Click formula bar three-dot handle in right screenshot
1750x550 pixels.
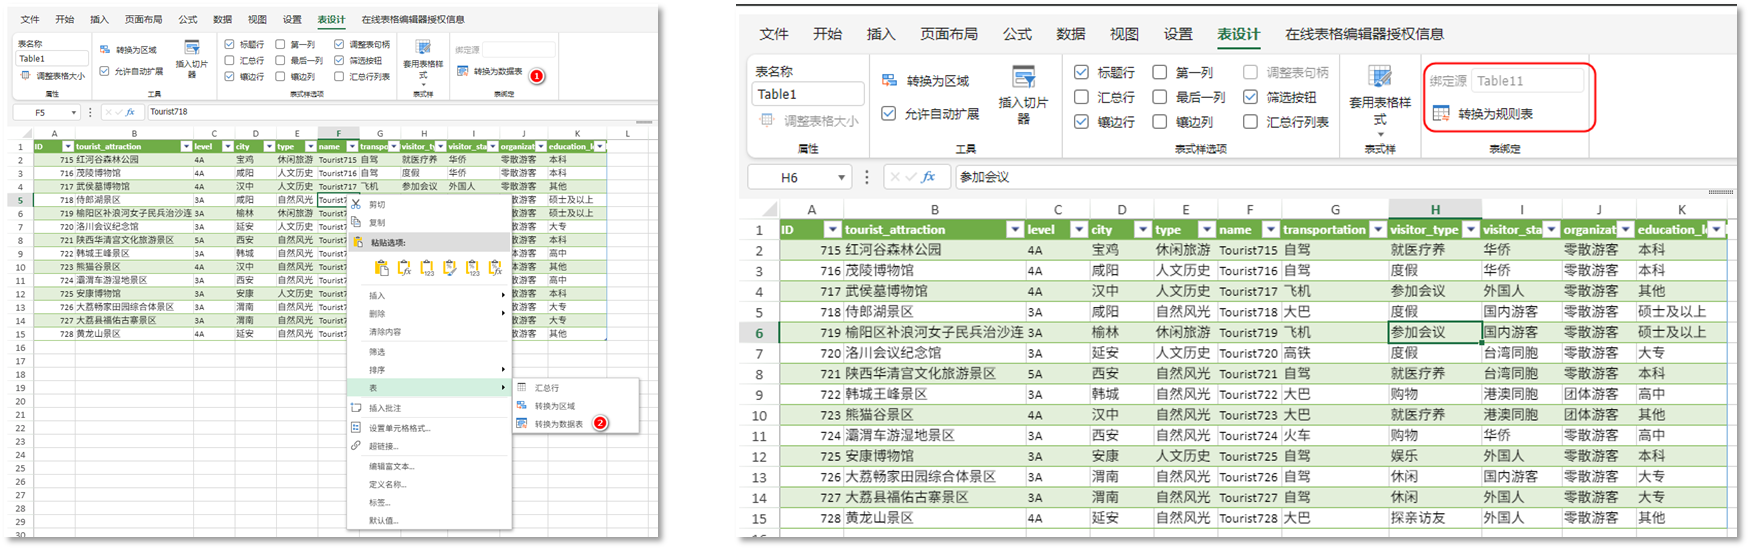[866, 177]
